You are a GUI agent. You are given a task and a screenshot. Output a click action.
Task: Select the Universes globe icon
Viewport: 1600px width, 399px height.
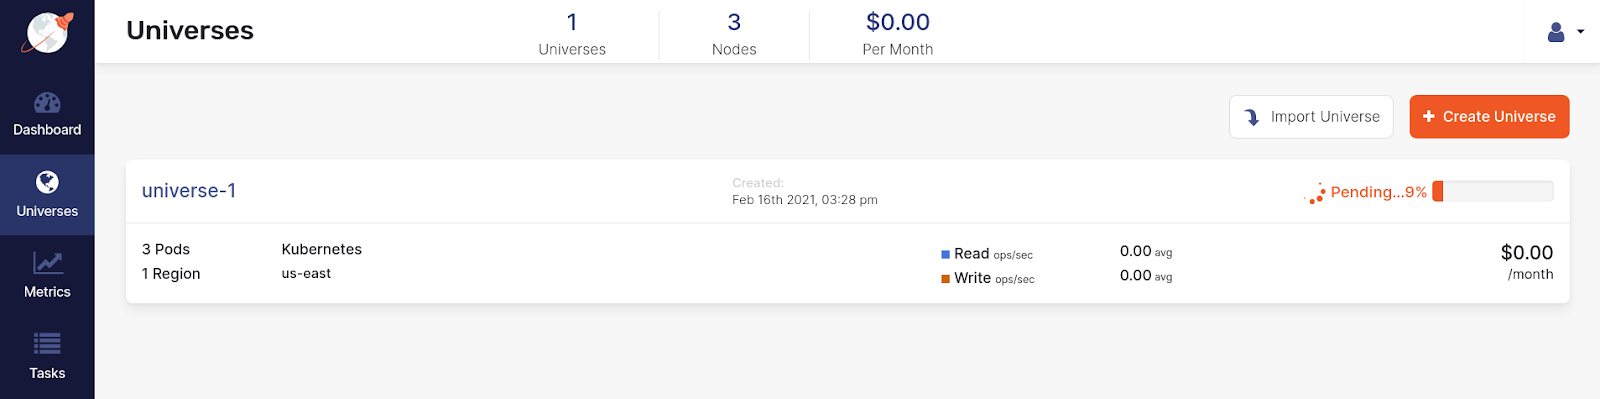pos(47,182)
